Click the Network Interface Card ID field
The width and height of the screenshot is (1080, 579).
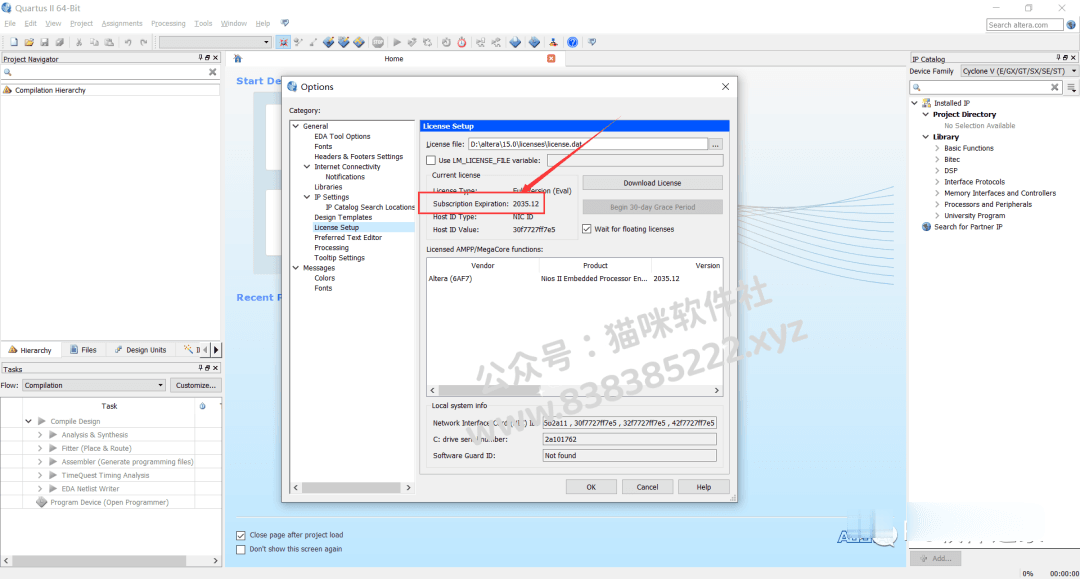click(x=629, y=423)
